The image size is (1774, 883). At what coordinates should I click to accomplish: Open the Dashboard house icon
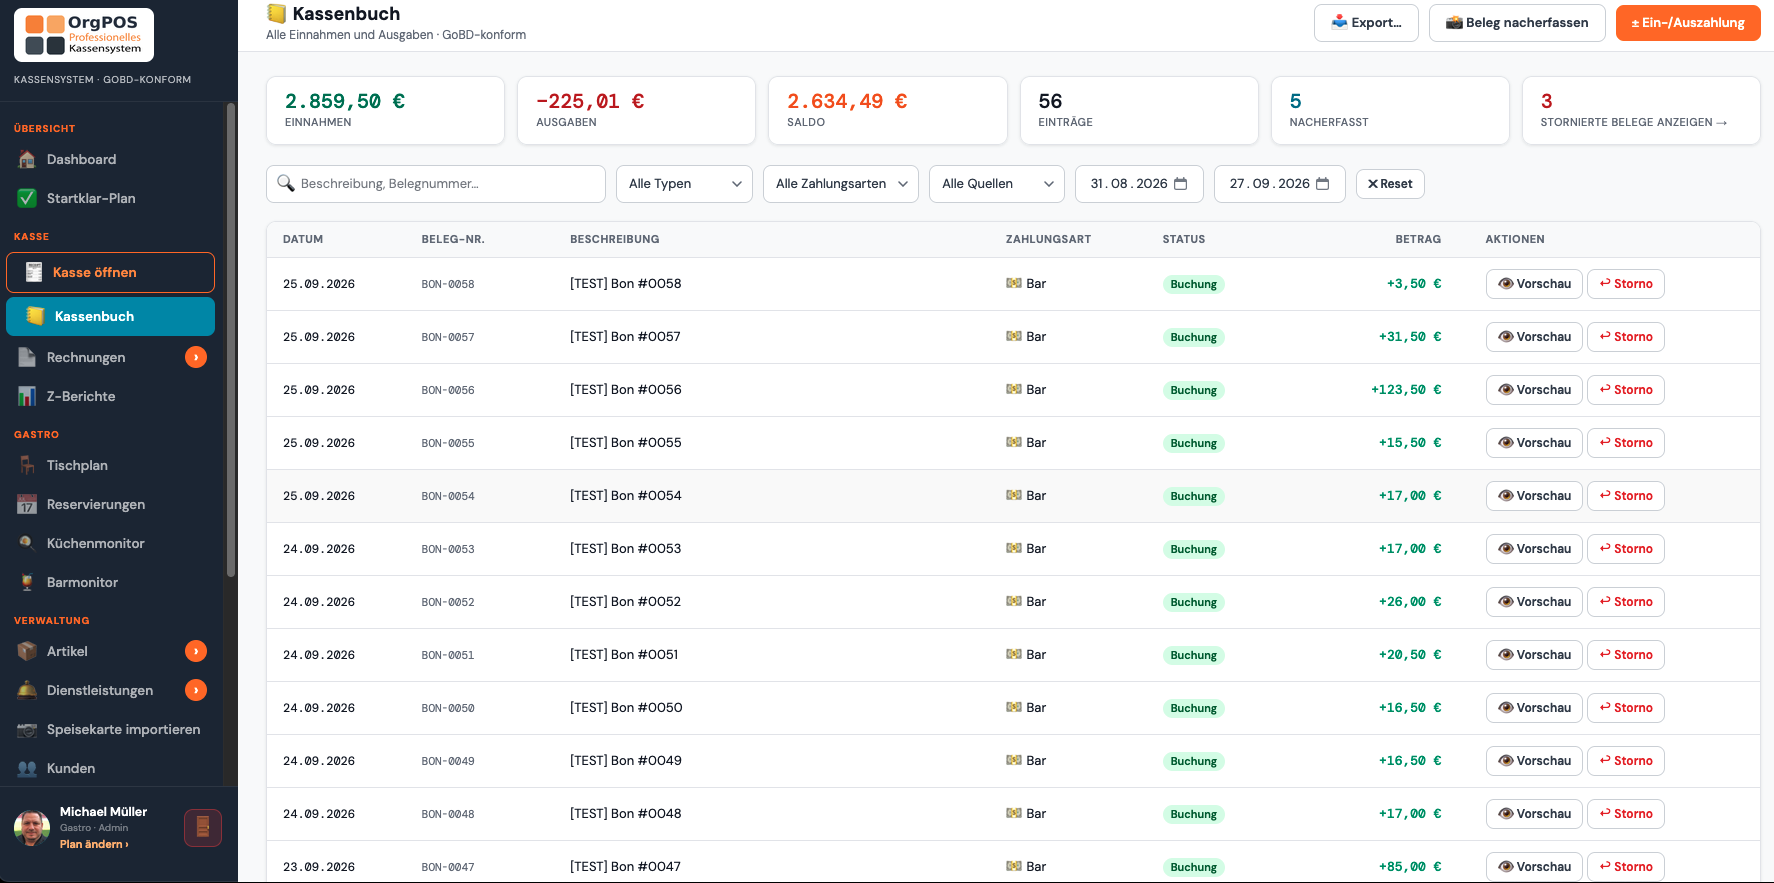[x=27, y=159]
